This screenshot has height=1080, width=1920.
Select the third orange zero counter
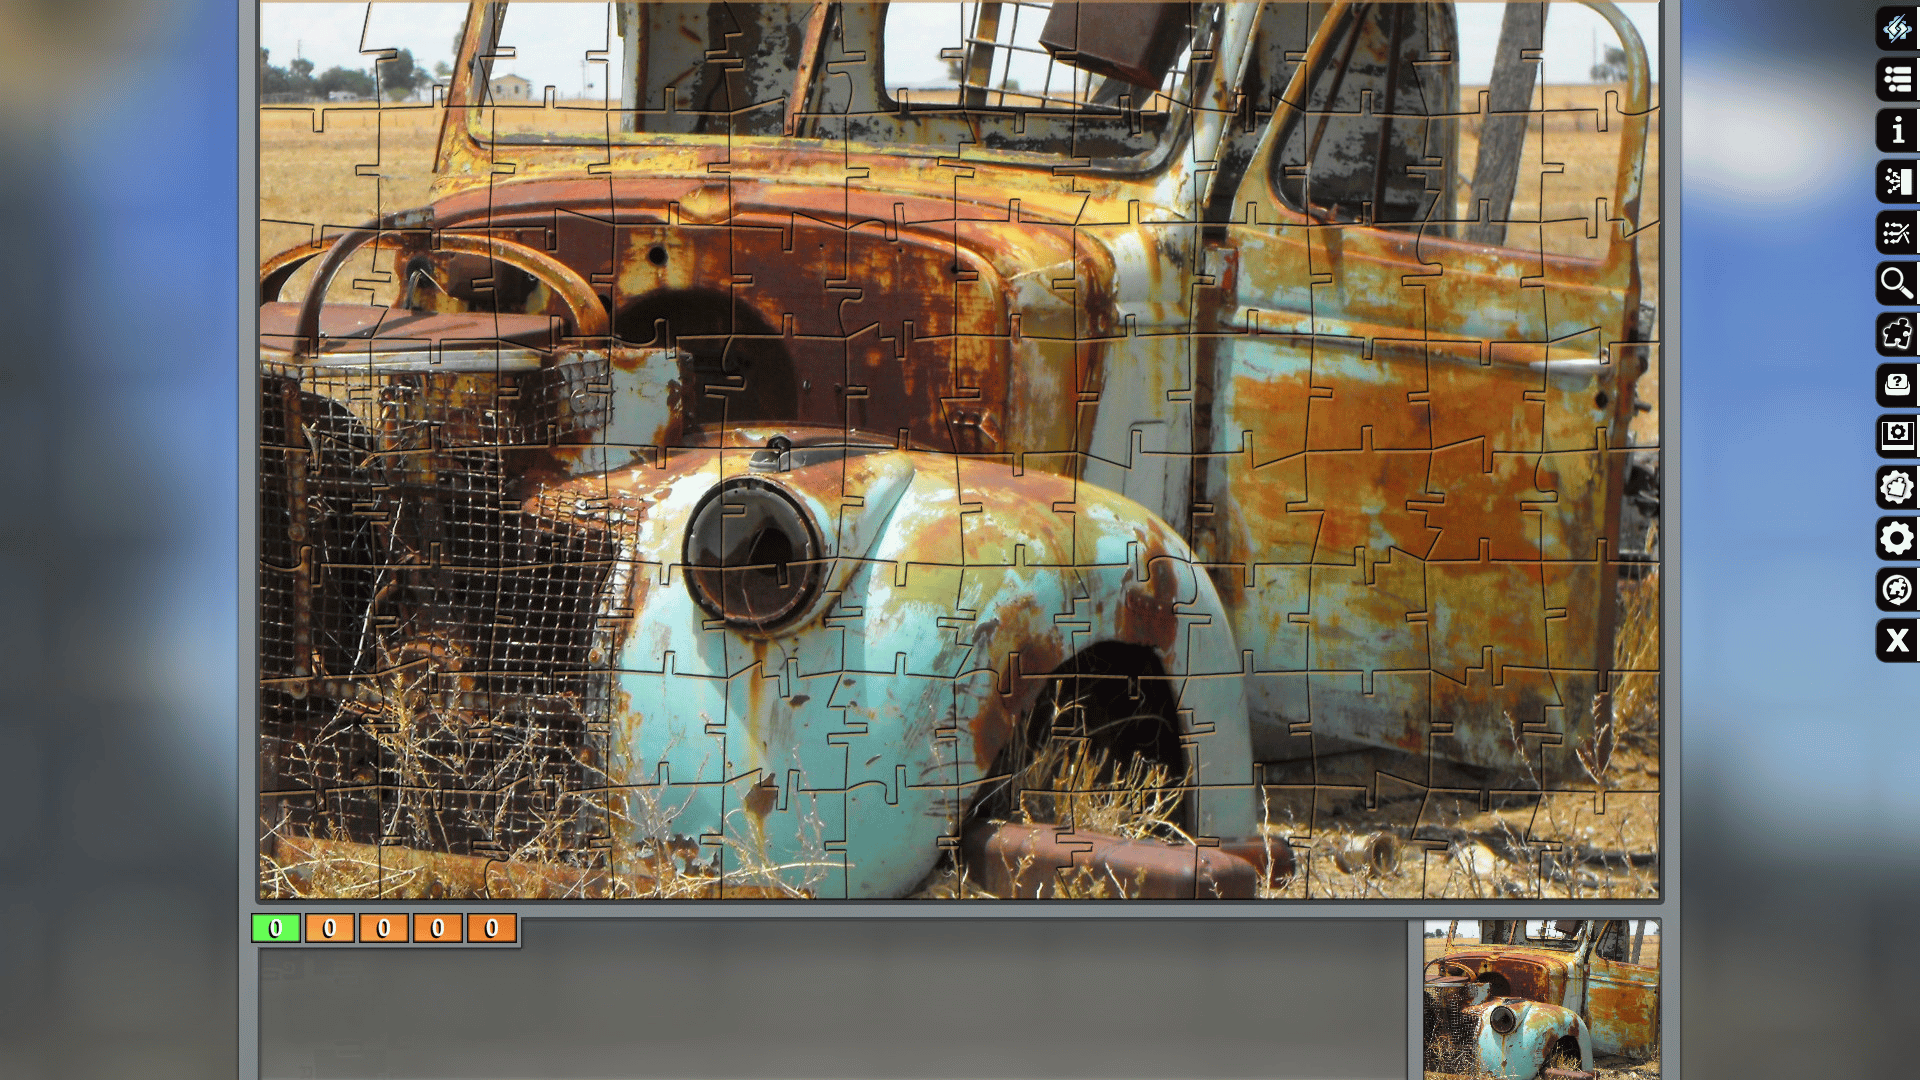coord(438,928)
